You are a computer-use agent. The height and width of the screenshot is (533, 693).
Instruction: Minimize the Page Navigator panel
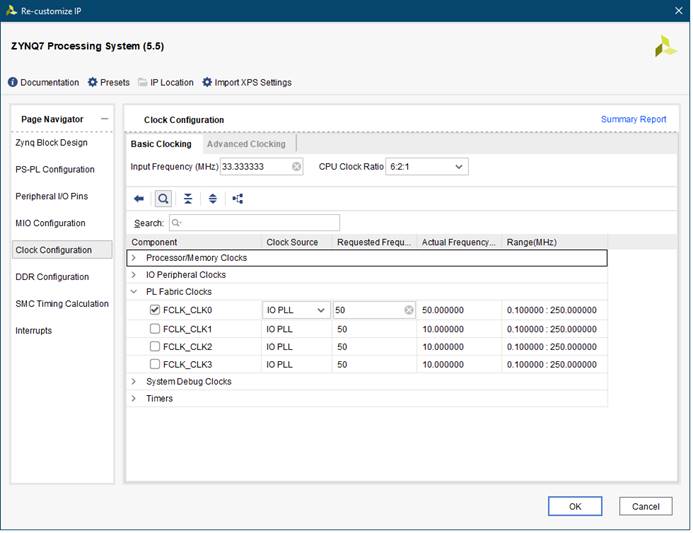coord(105,119)
